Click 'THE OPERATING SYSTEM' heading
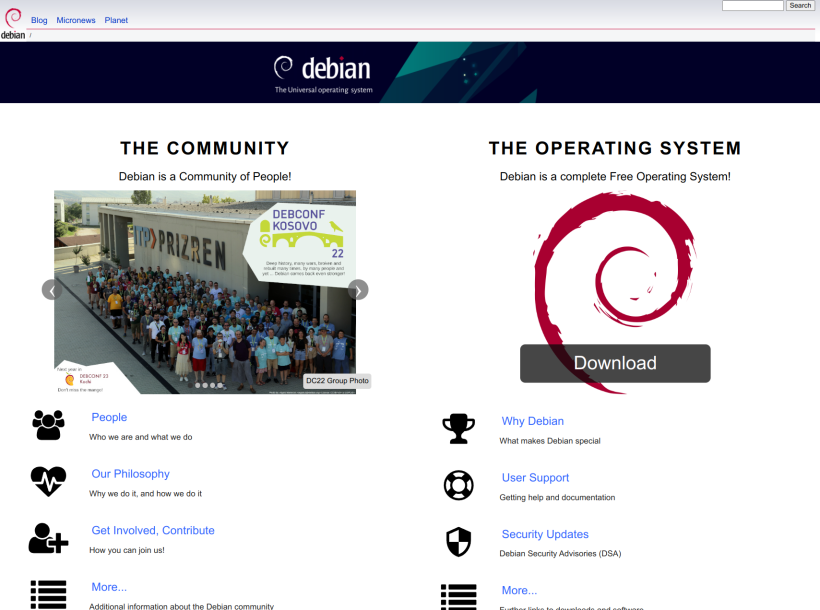Viewport: 820px width, 610px height. (x=615, y=148)
